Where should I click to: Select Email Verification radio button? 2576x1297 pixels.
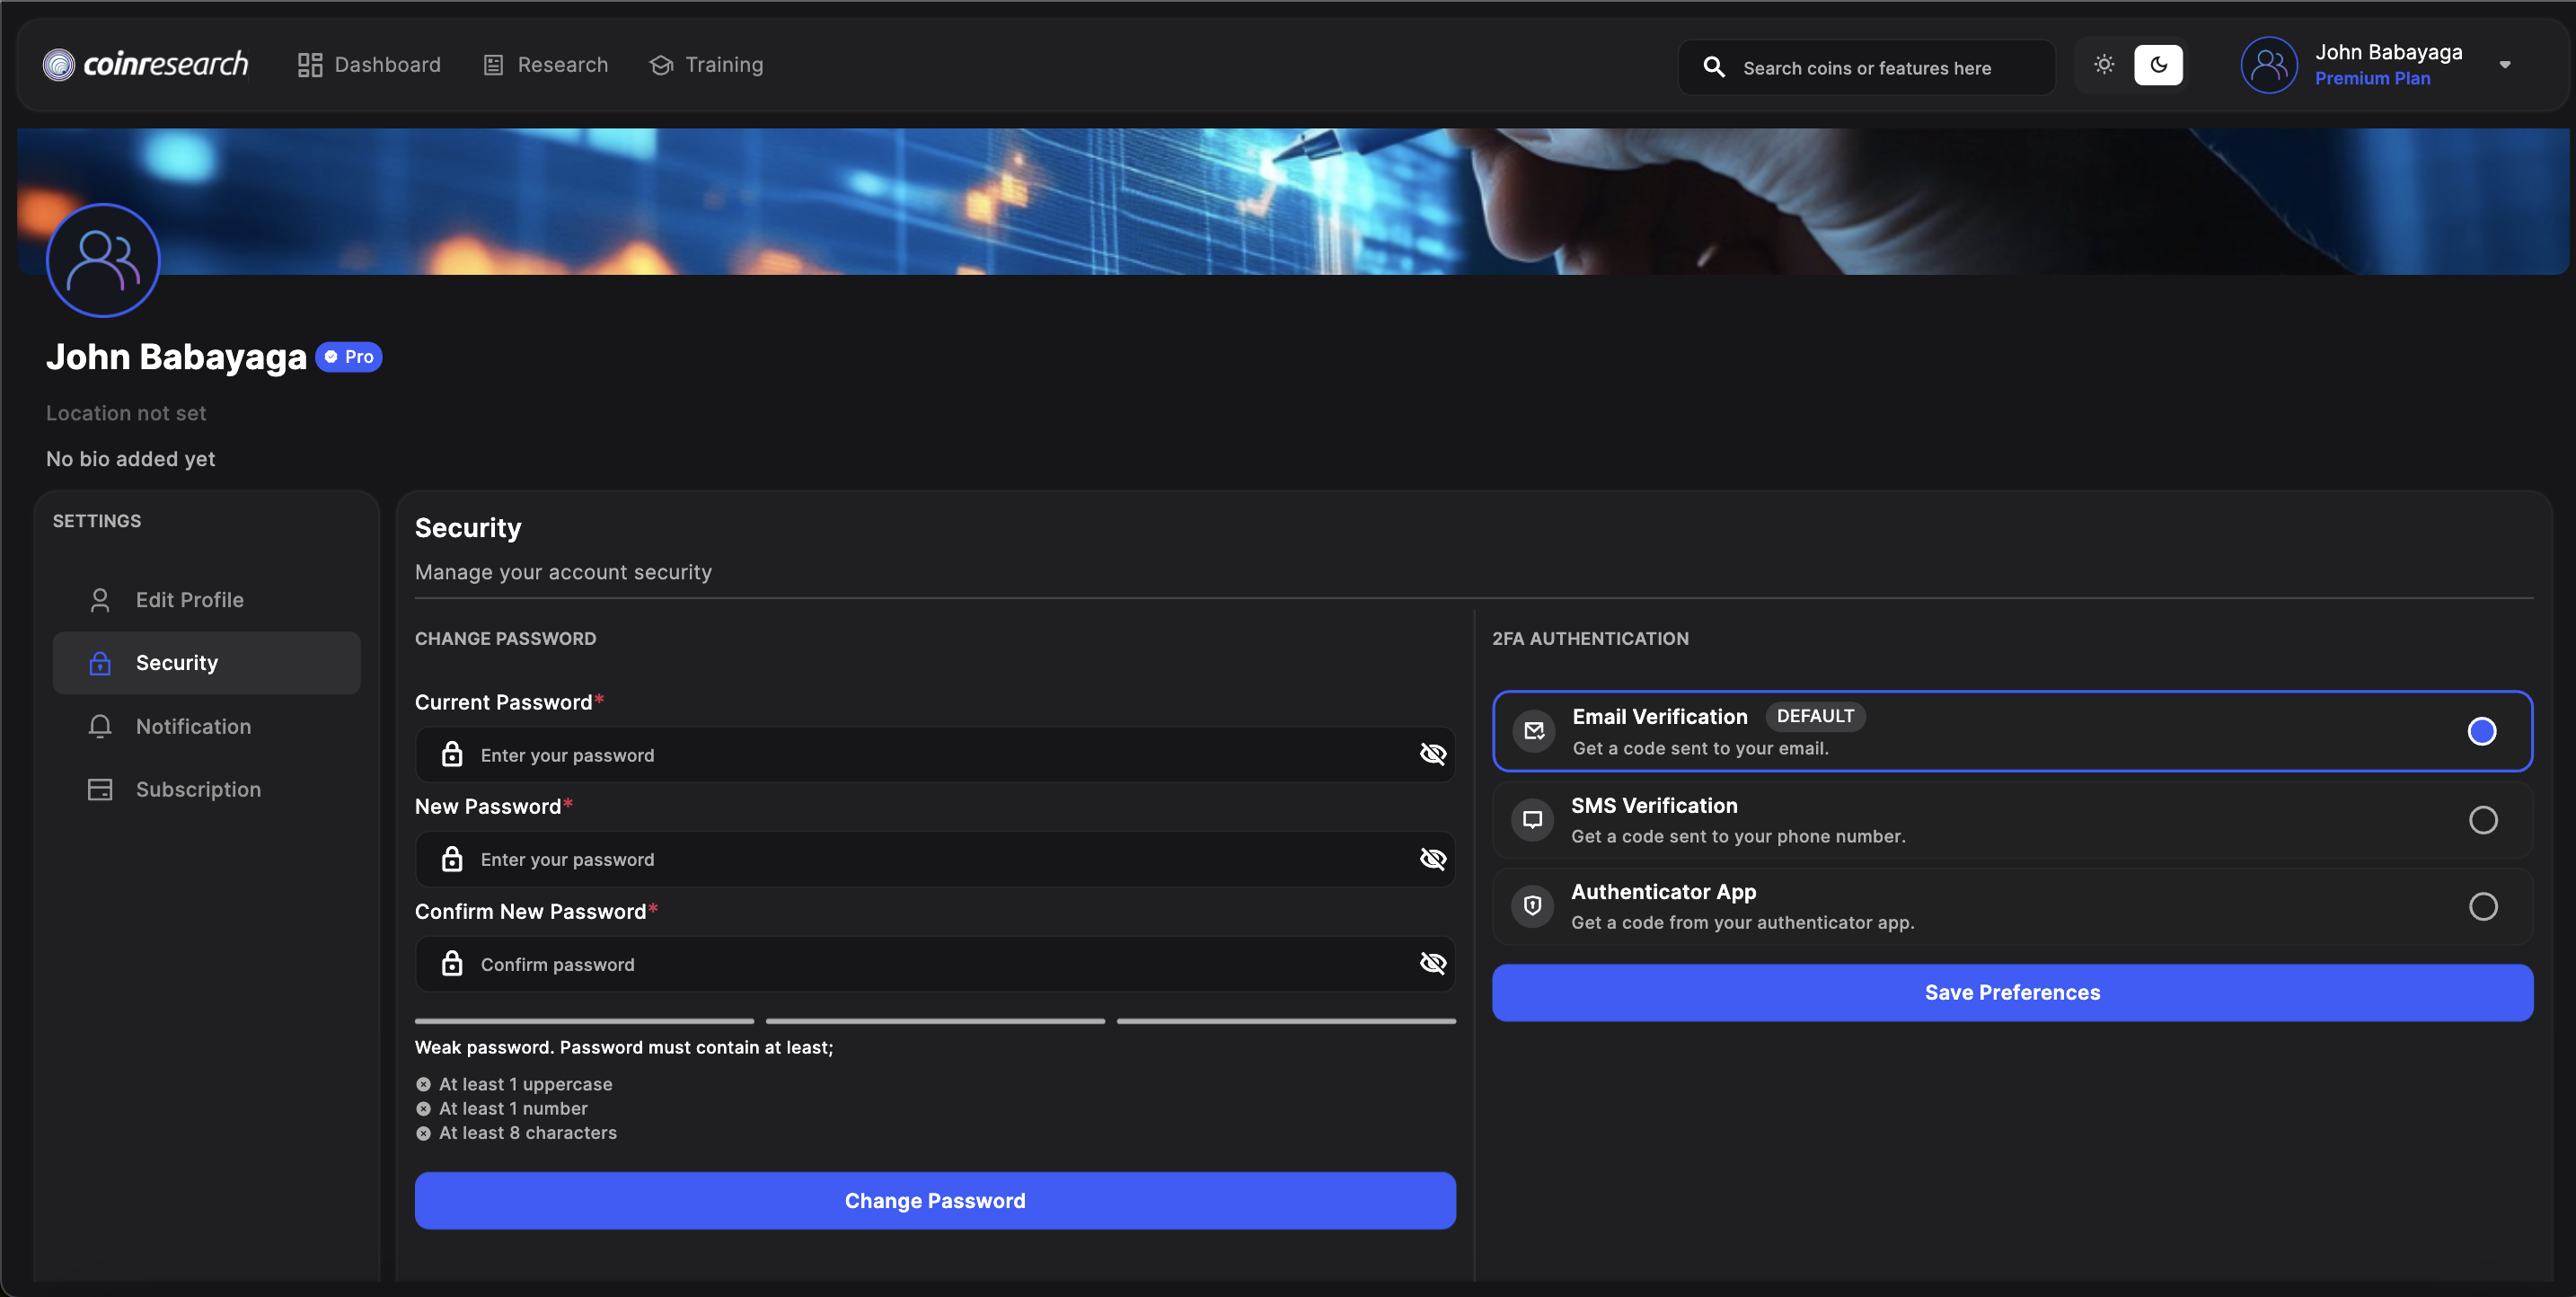[2482, 731]
